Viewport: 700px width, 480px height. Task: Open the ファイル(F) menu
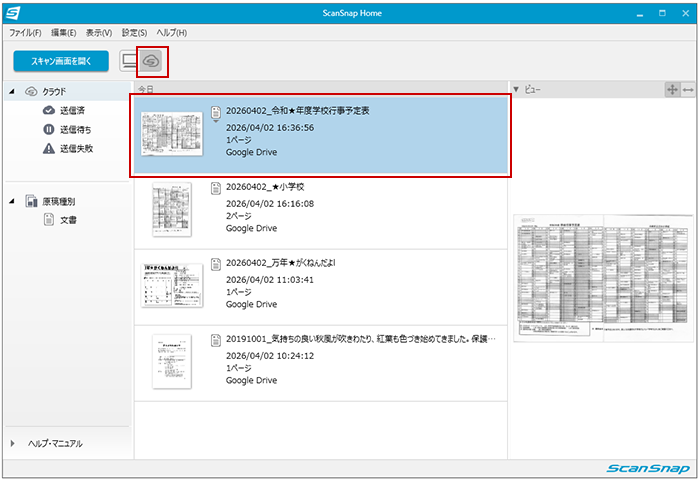pyautogui.click(x=25, y=33)
